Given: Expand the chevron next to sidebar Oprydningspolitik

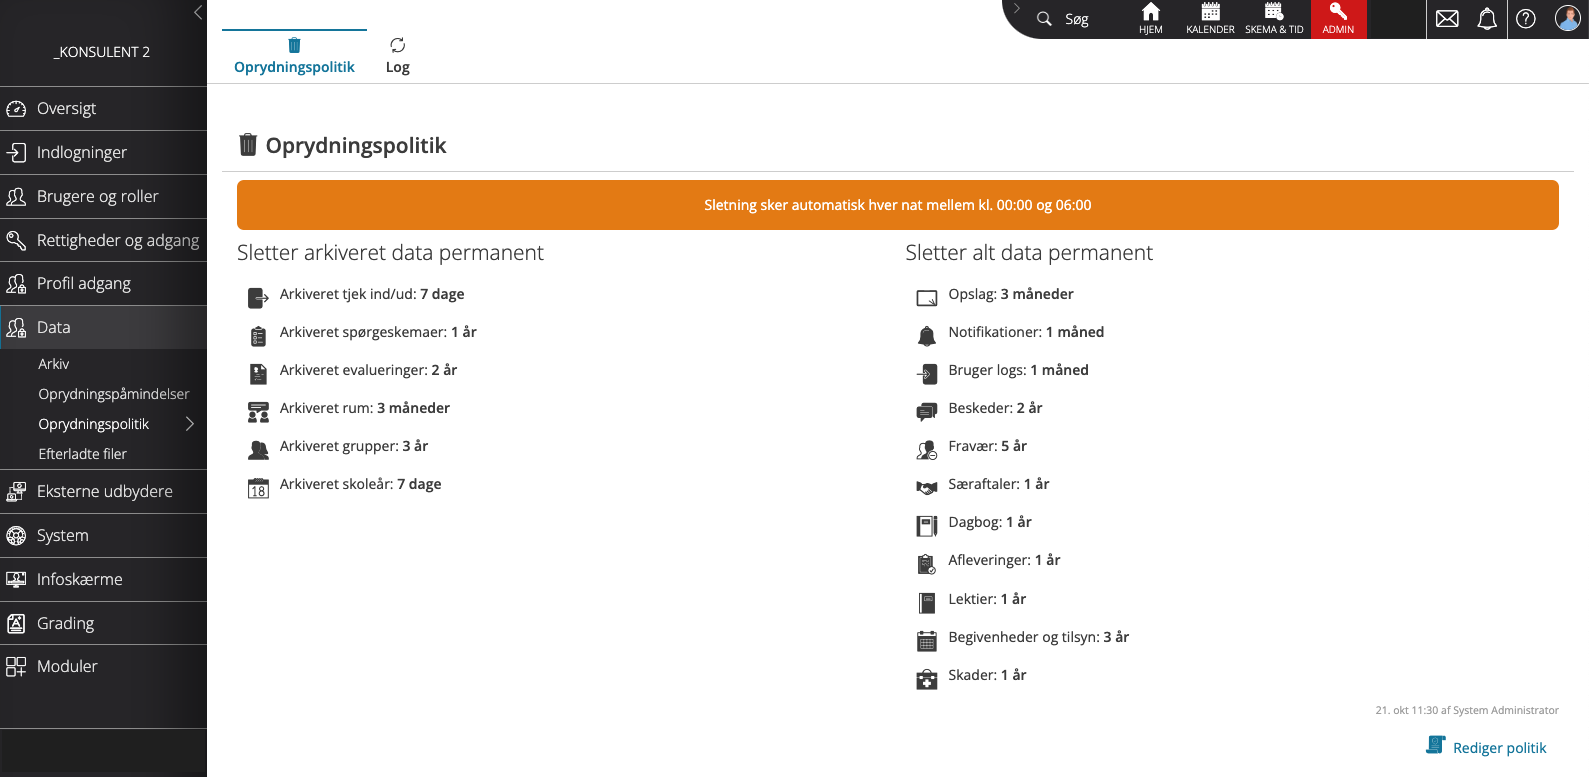Looking at the screenshot, I should point(190,424).
